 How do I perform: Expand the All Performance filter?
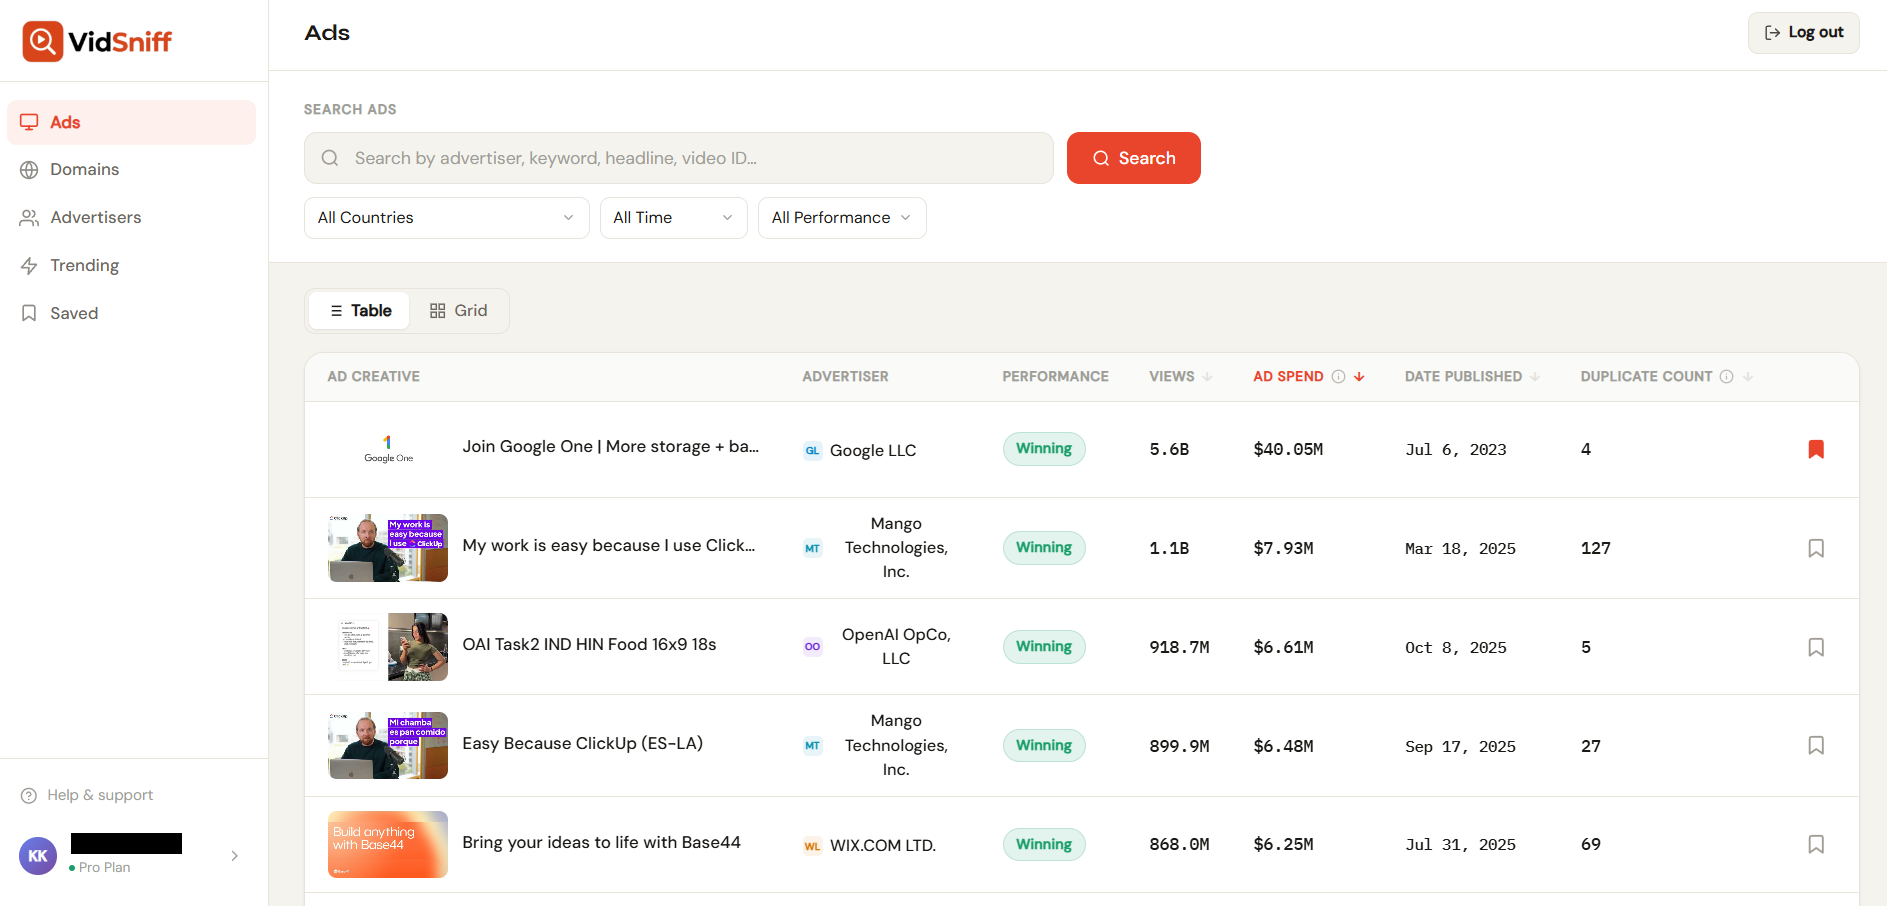point(842,218)
